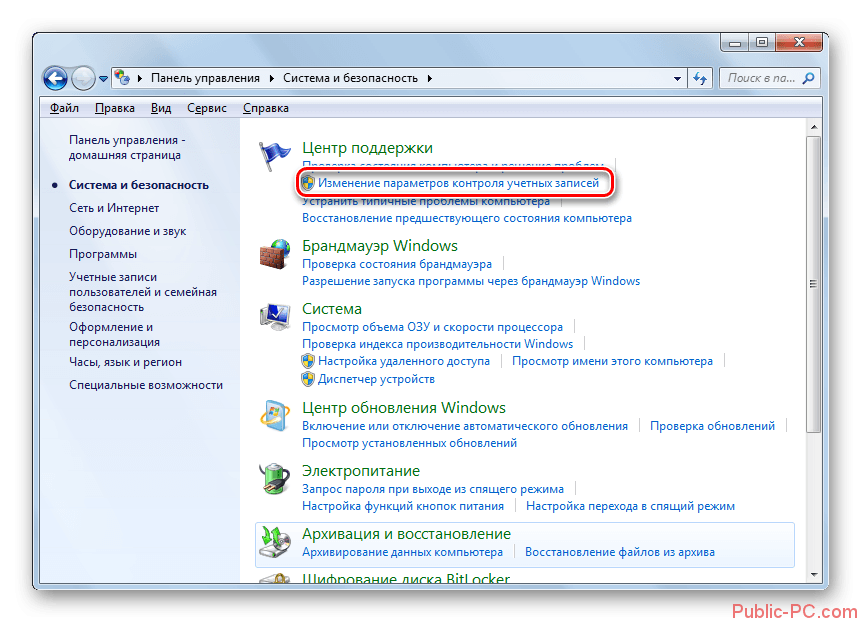Click the Action Center flag icon

[x=275, y=156]
